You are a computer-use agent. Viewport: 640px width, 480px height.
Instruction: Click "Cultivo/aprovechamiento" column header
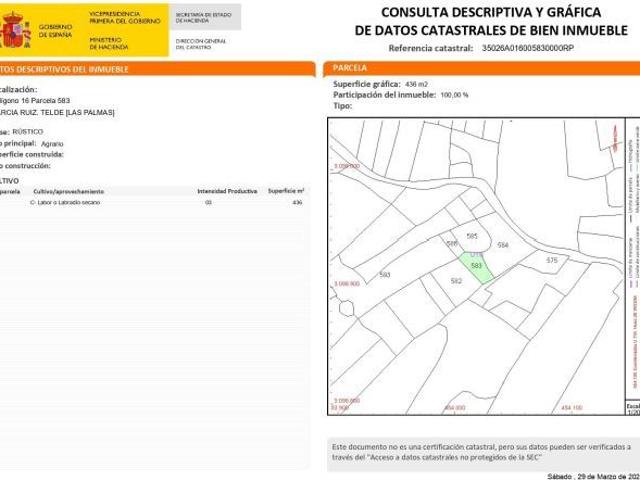69,191
